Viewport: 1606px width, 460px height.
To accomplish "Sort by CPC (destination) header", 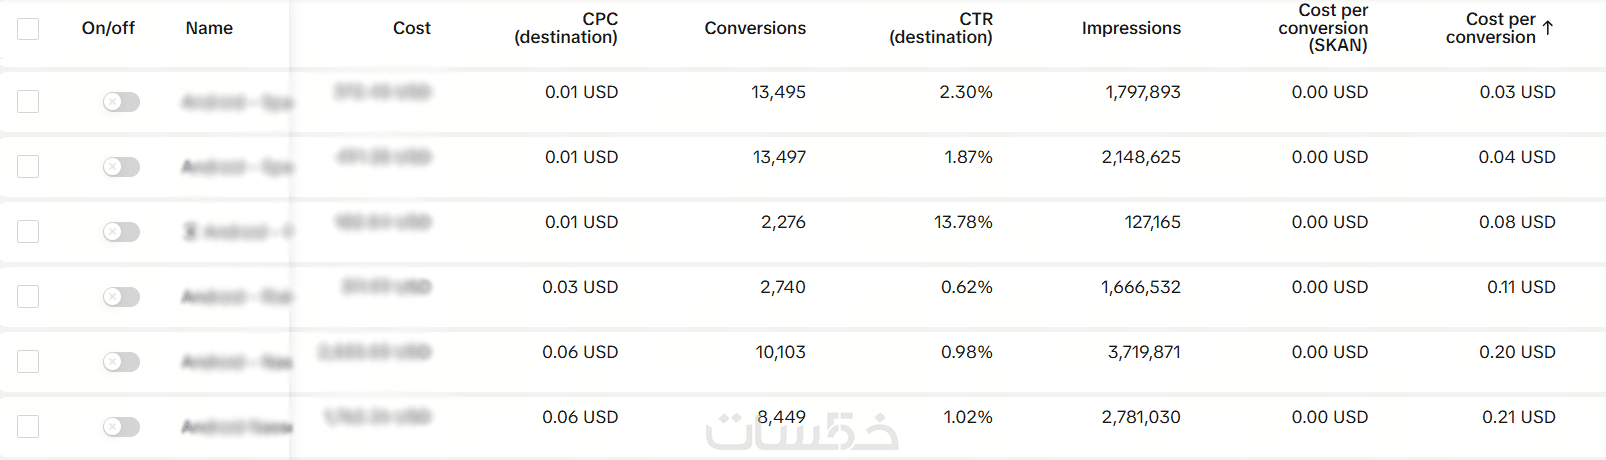I will (x=566, y=28).
